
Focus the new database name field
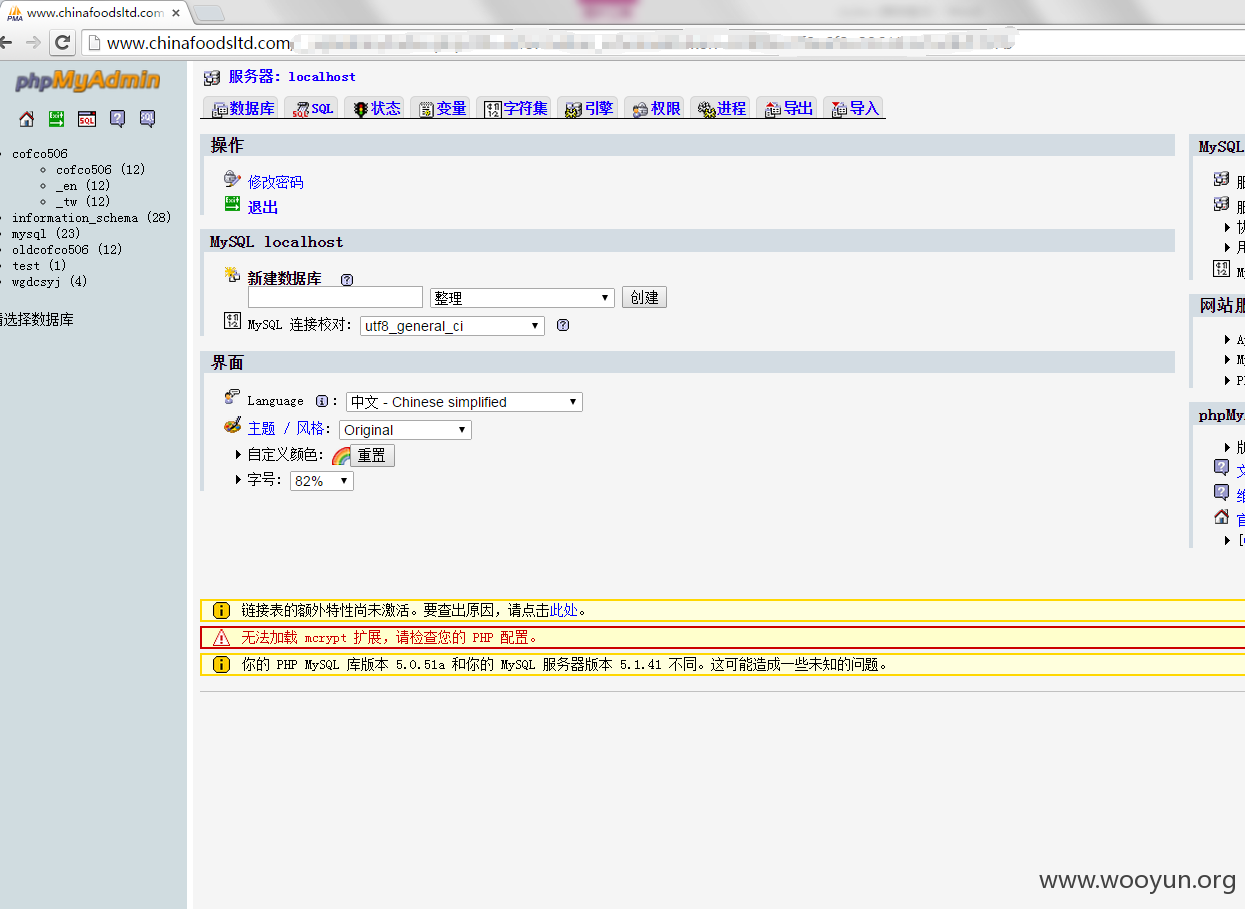tap(335, 297)
